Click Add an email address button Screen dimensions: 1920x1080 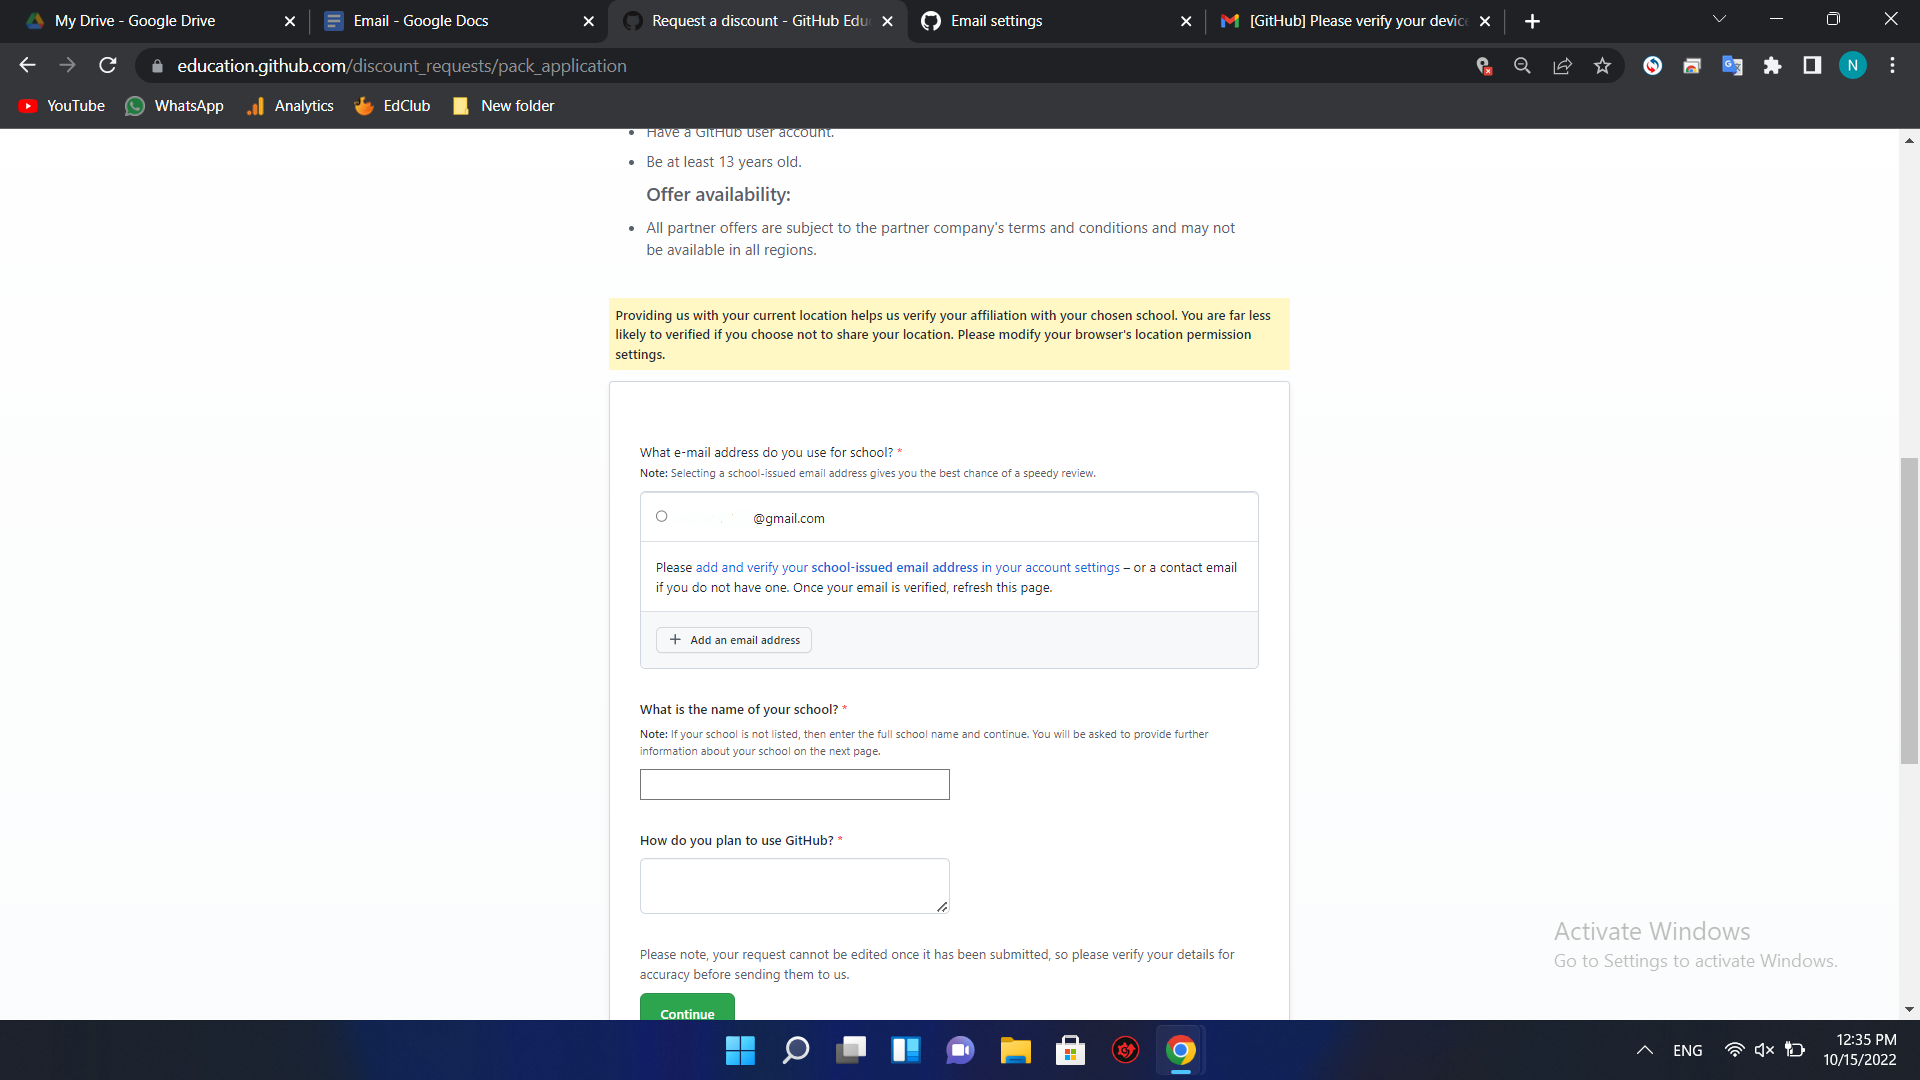[734, 640]
